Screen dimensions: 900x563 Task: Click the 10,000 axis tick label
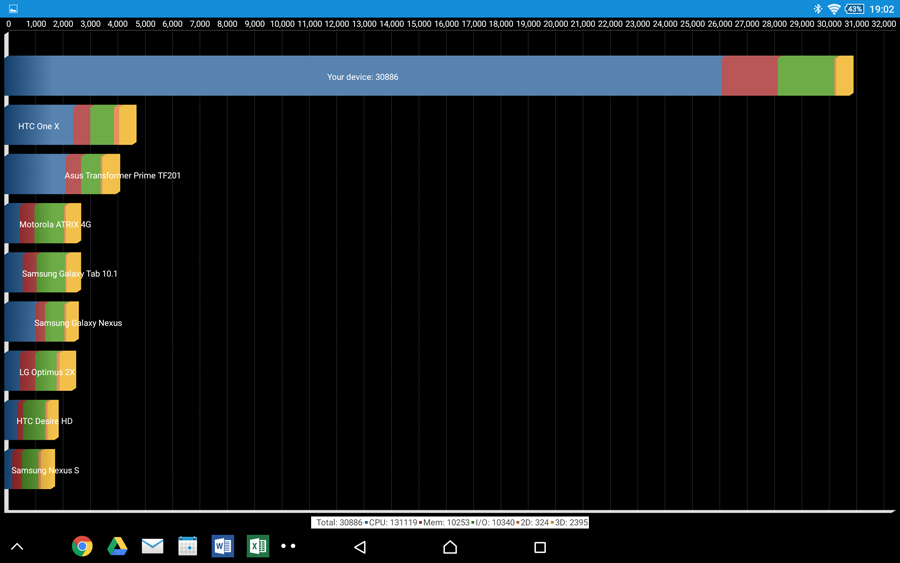tap(282, 24)
